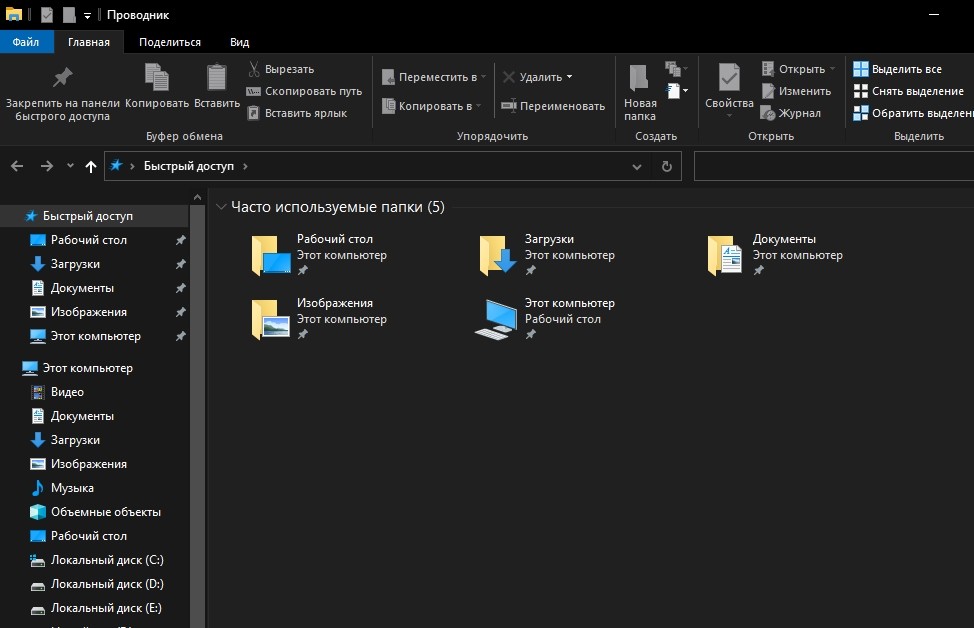Select Local Disk (C:) in sidebar
This screenshot has height=628, width=974.
(x=107, y=560)
